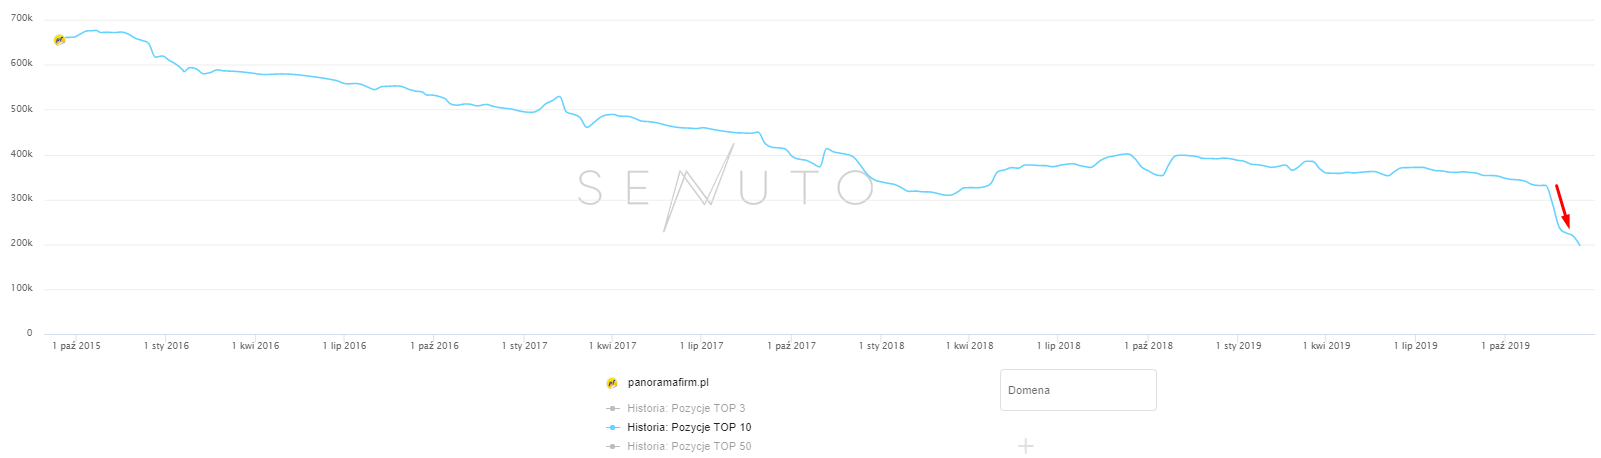Click the panoramafirm icon at the chart line start
Screen dimensions: 1601x458
point(59,40)
